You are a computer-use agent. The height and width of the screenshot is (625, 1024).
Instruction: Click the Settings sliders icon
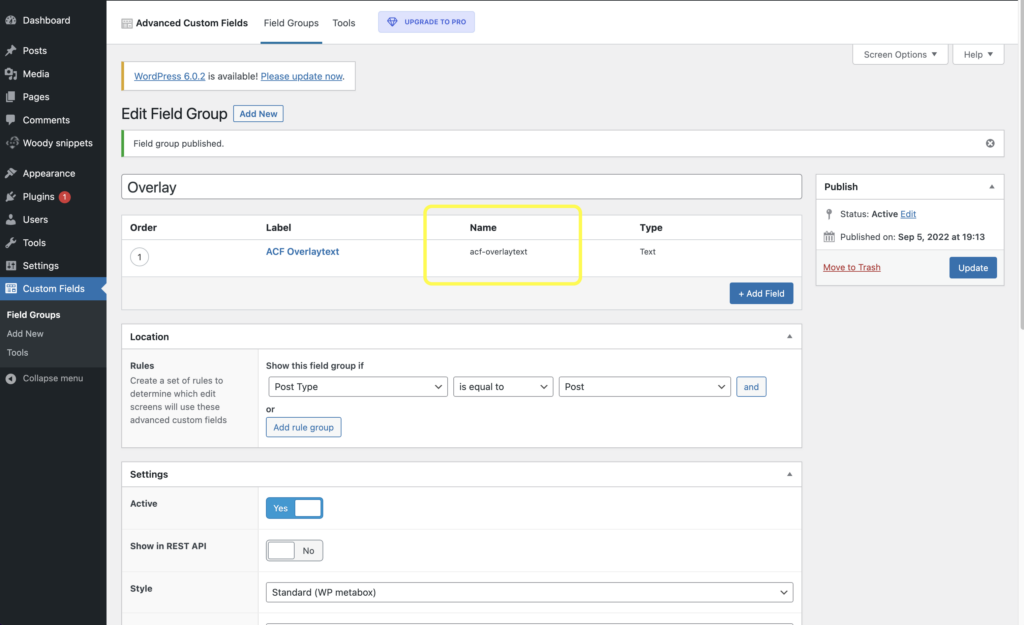(10, 266)
